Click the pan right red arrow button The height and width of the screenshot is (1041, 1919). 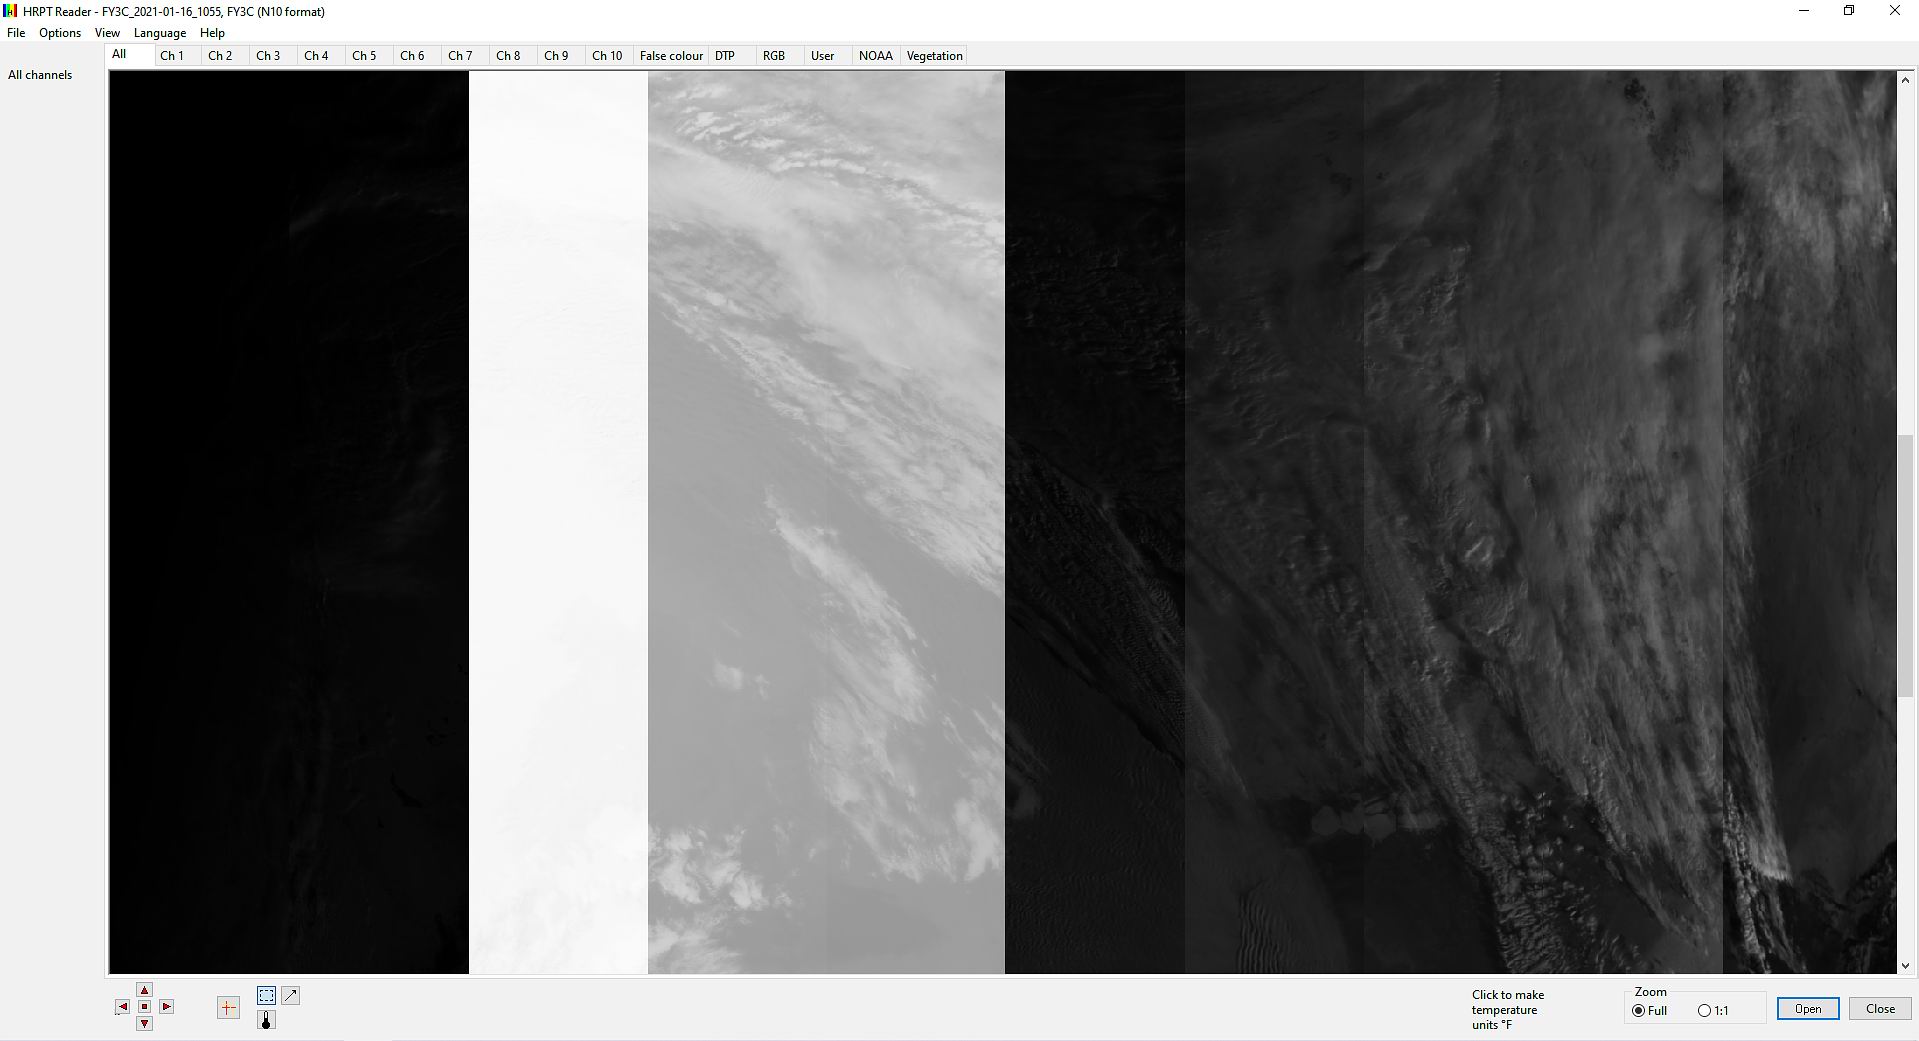tap(167, 1007)
